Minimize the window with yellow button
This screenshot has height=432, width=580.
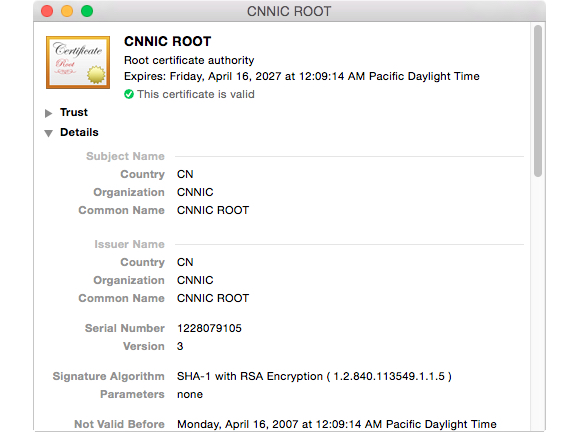(x=67, y=11)
